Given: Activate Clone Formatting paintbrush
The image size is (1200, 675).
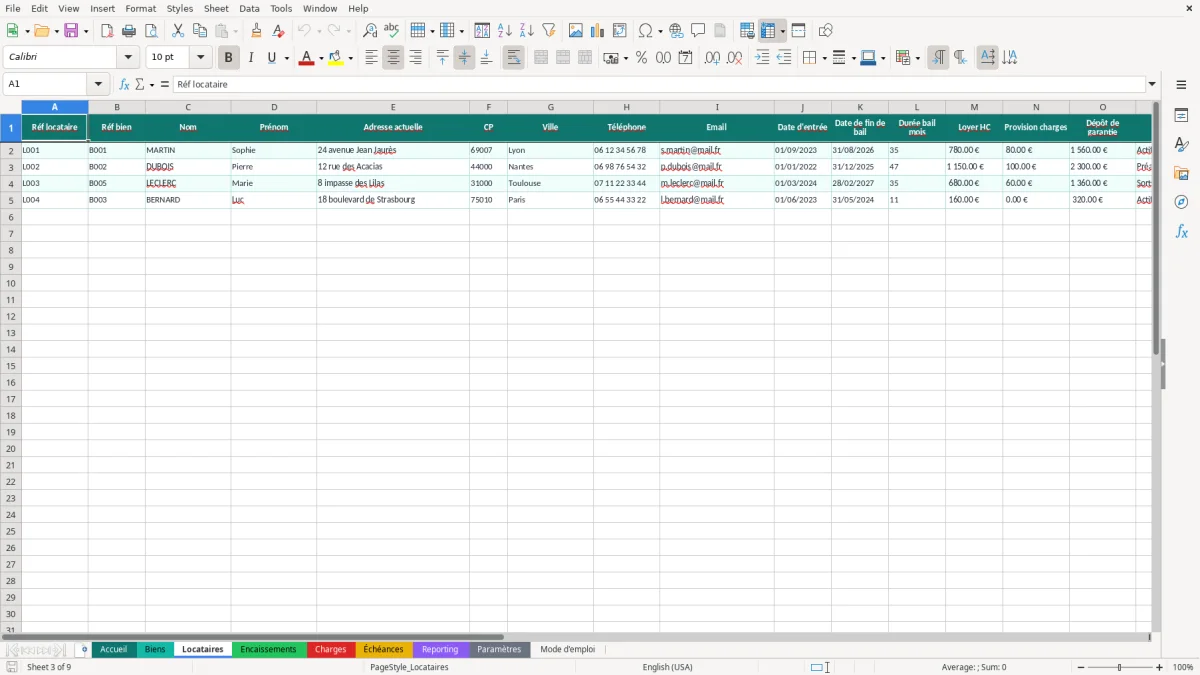Looking at the screenshot, I should (257, 31).
